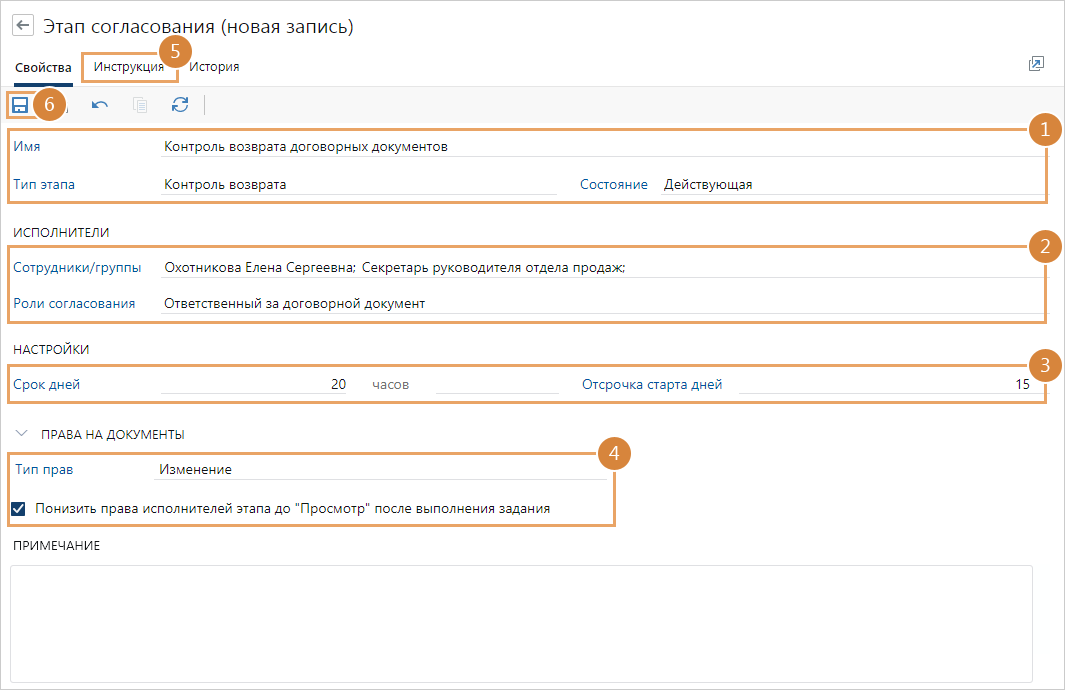Open the Тип прав dropdown with Изменение

click(380, 469)
